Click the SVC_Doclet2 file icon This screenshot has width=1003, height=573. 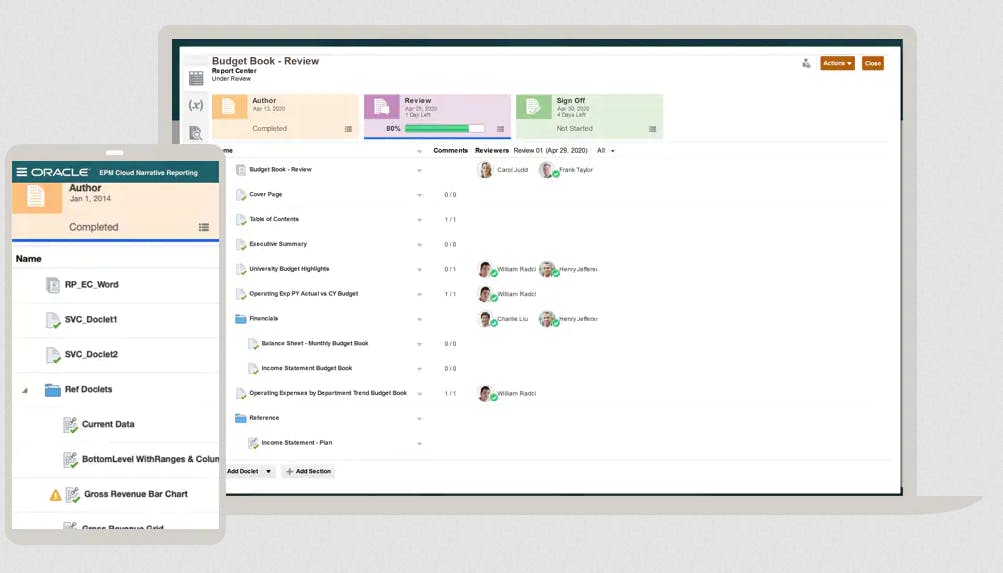coord(52,354)
